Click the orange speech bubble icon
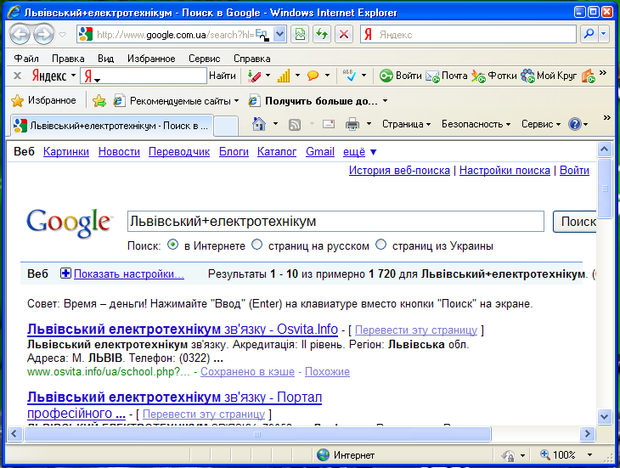Image resolution: width=620 pixels, height=468 pixels. (313, 75)
